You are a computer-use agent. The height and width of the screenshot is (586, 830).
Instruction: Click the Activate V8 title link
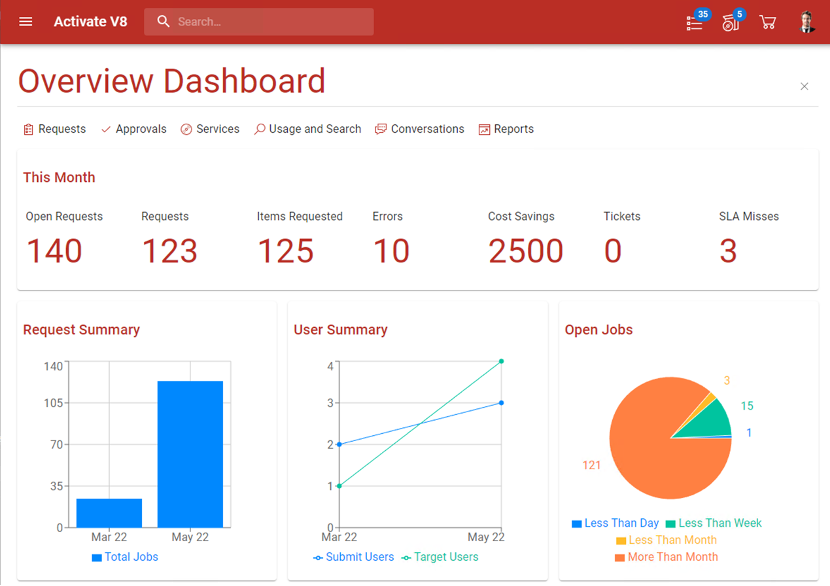(91, 22)
